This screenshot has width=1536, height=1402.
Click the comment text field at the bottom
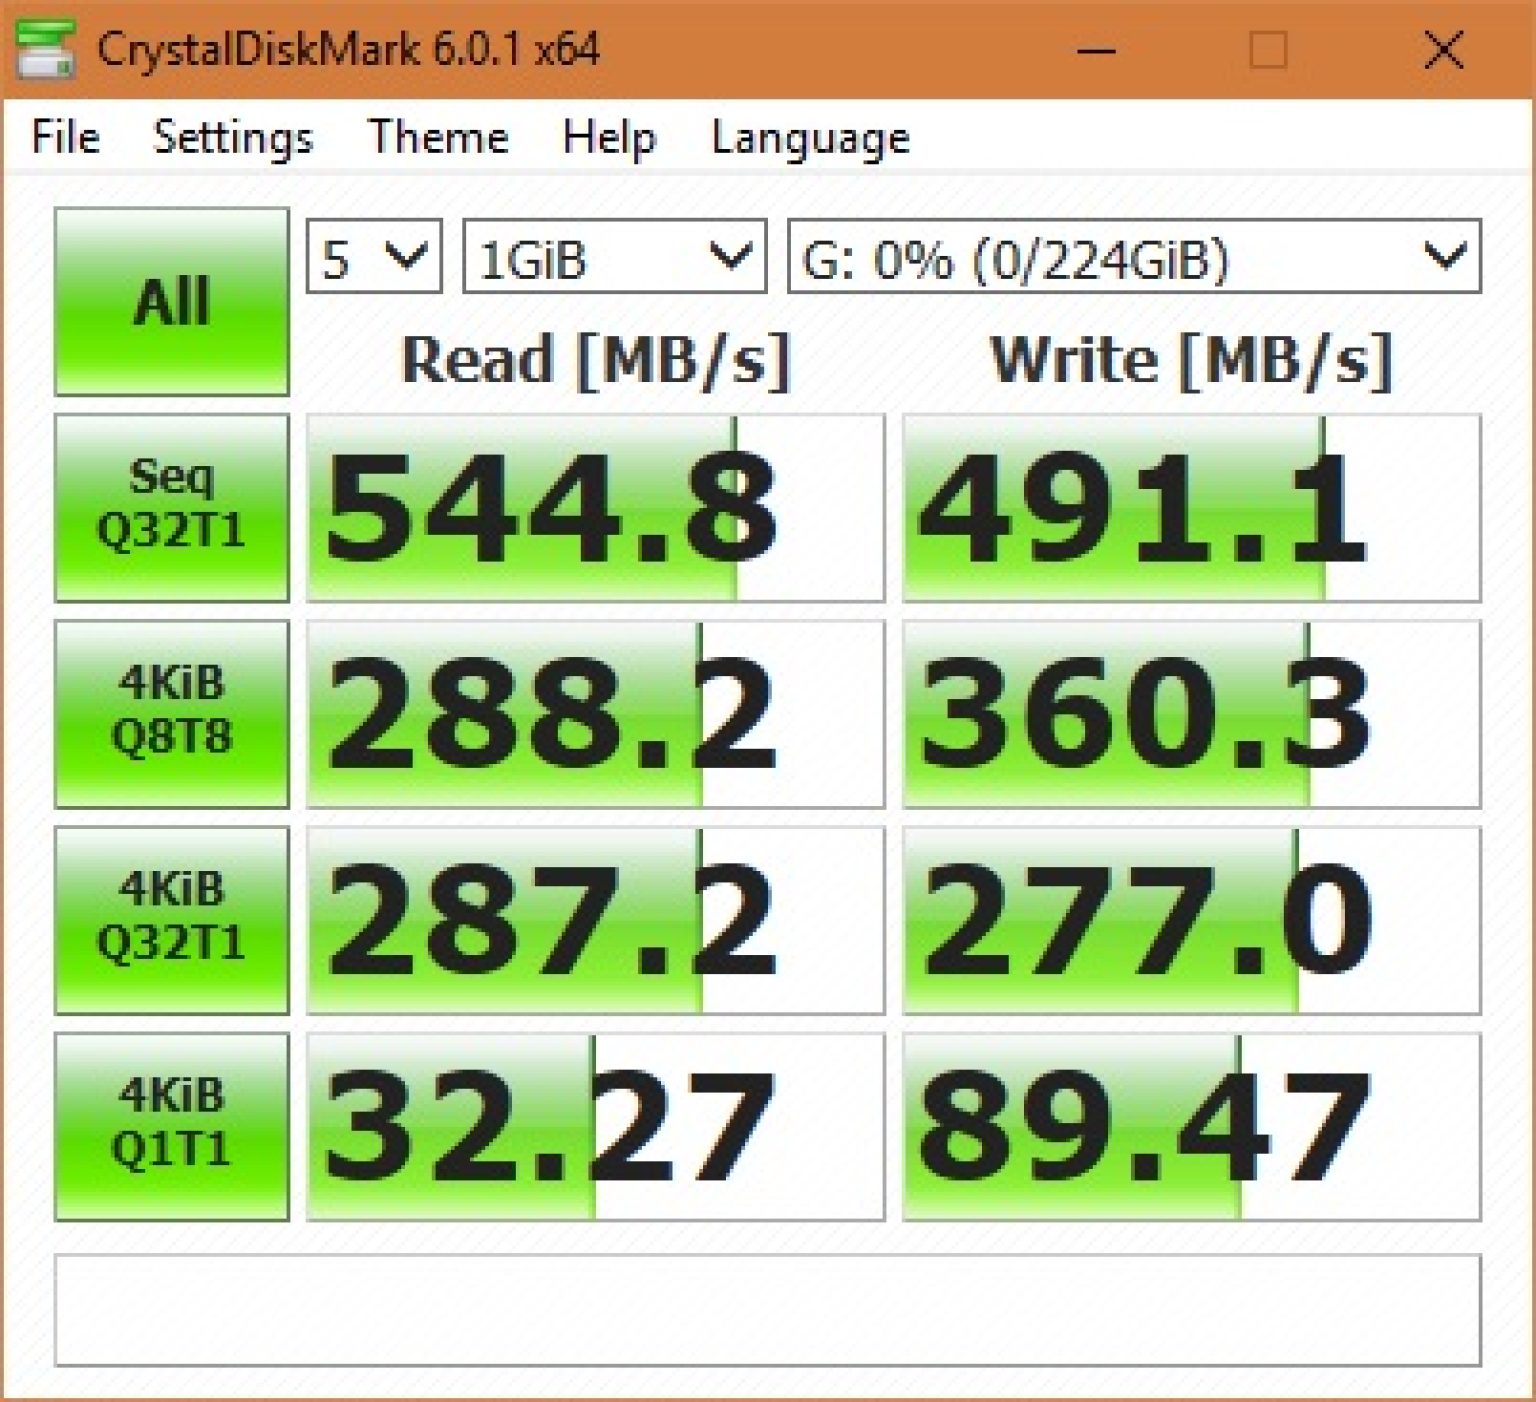coord(768,1310)
